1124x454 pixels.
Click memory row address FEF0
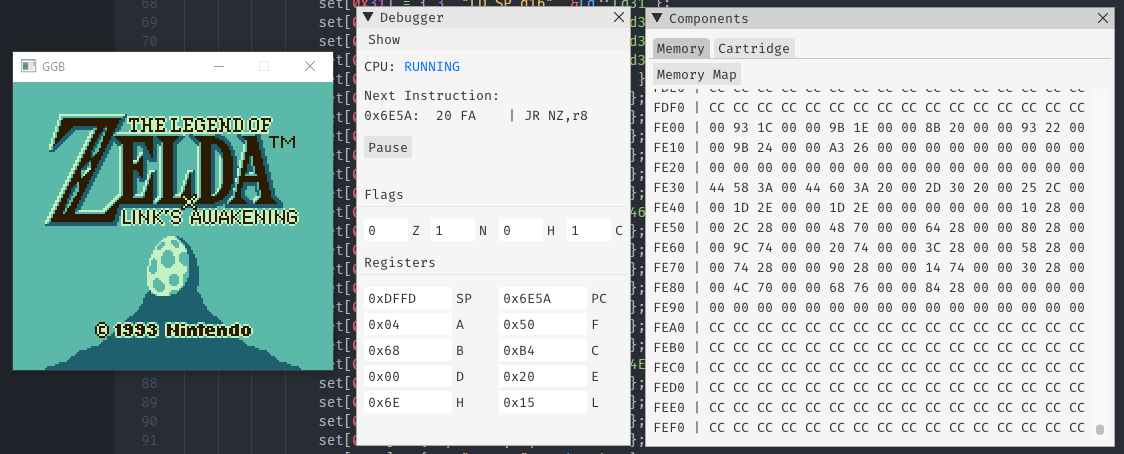point(670,428)
